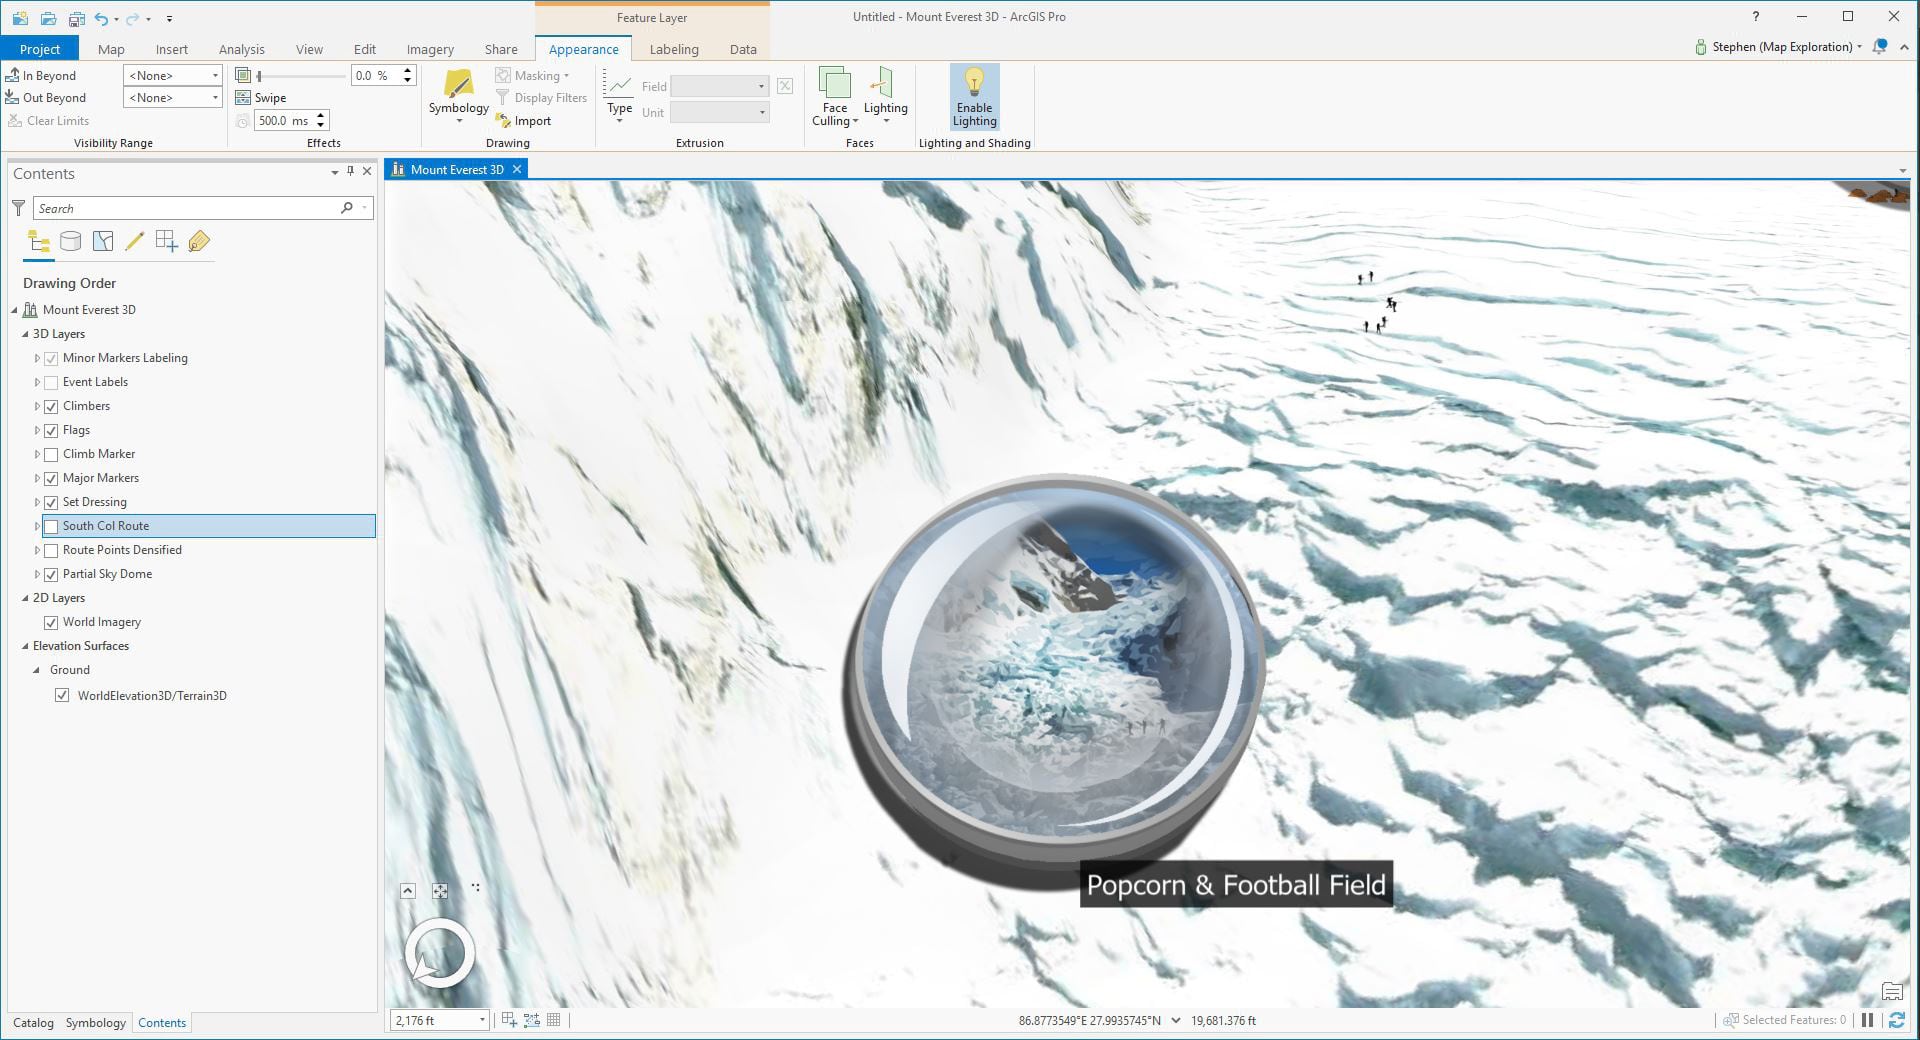Click the Out Beyond visibility button

click(46, 97)
